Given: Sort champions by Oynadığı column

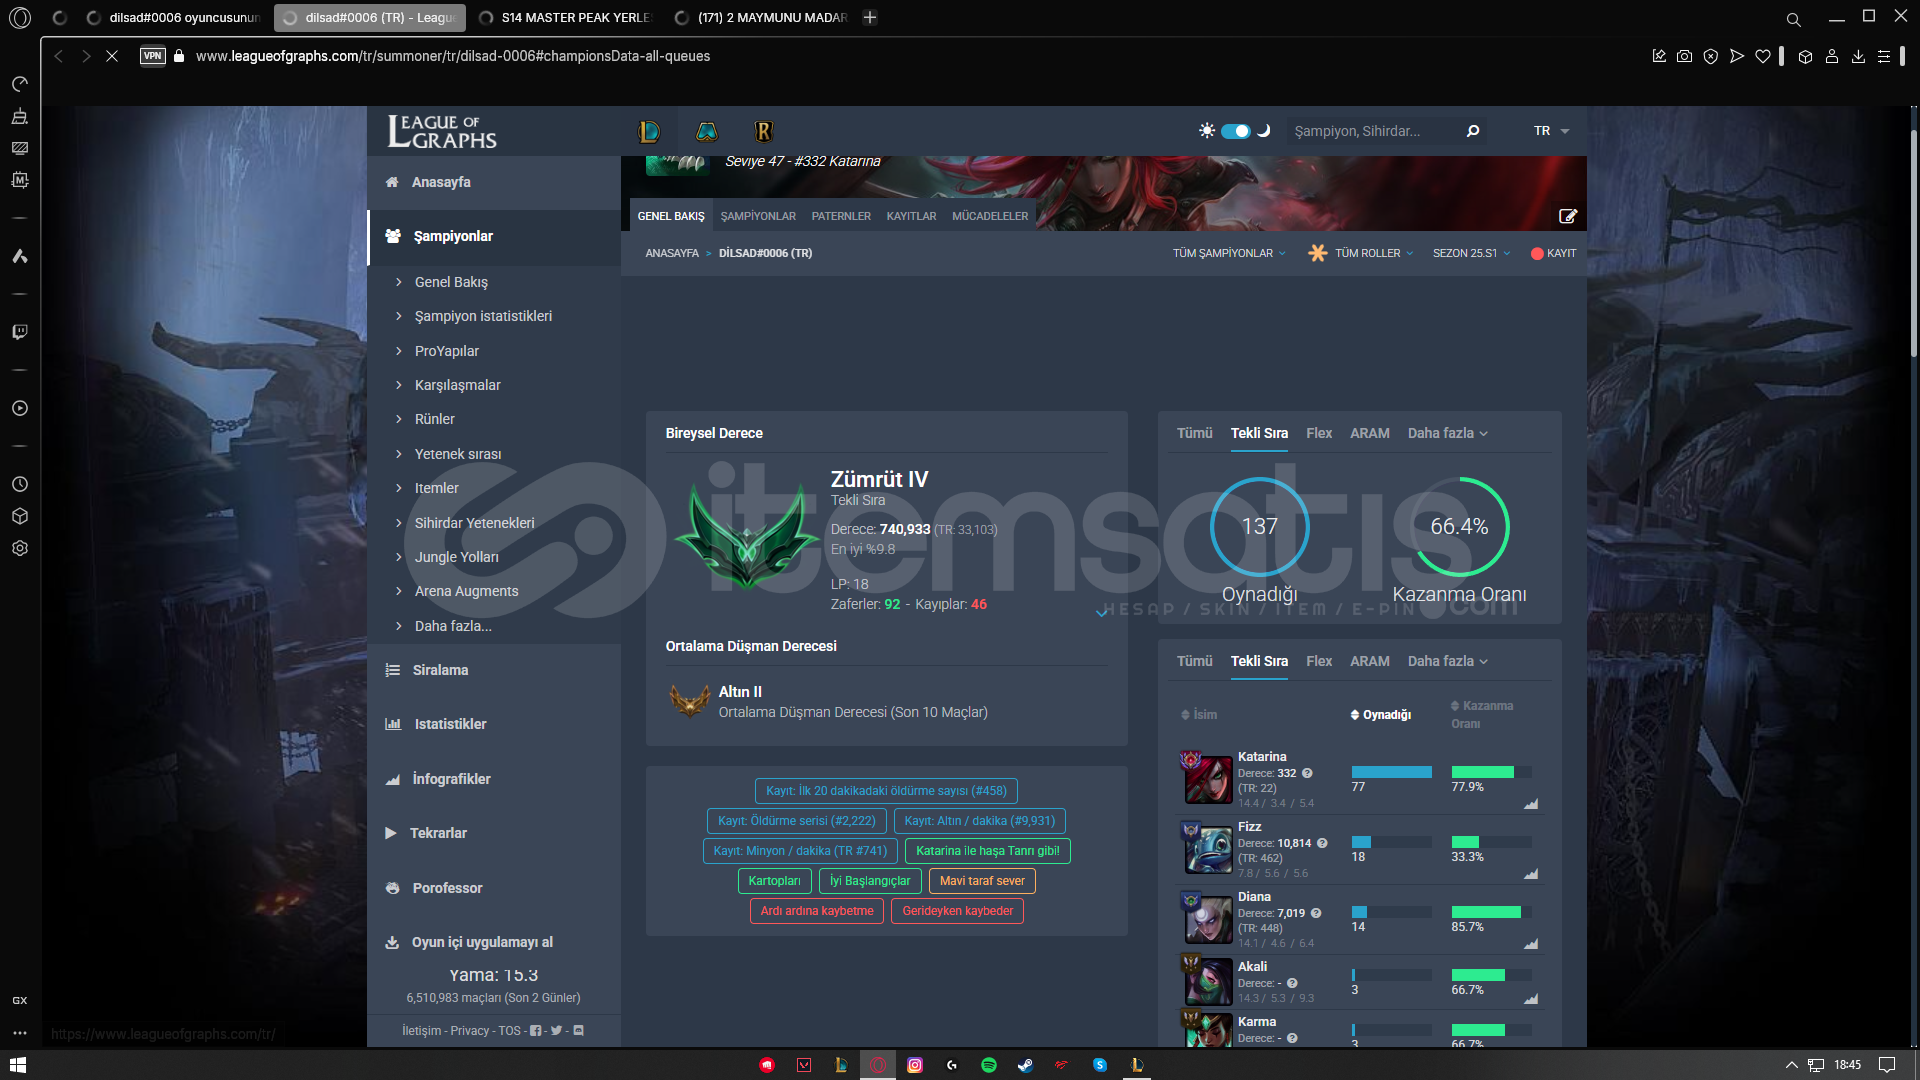Looking at the screenshot, I should 1380,715.
